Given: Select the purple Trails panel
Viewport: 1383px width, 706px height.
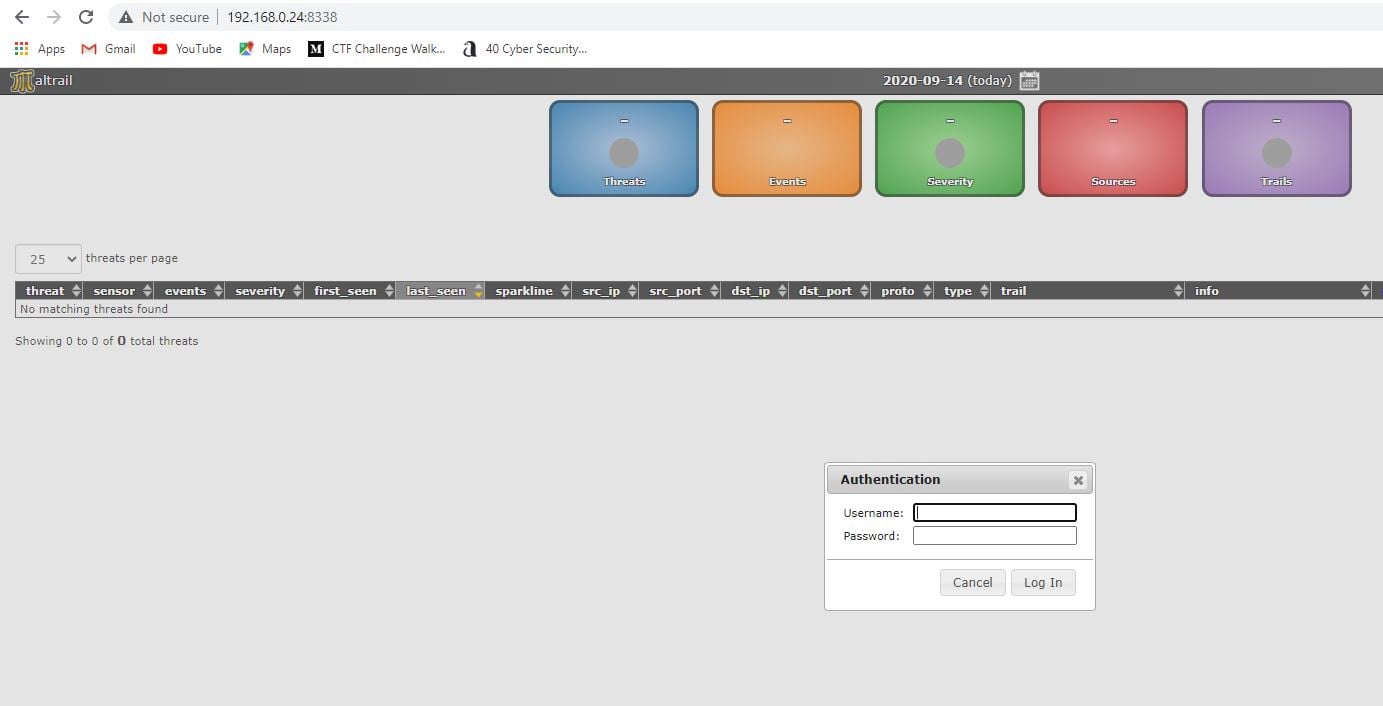Looking at the screenshot, I should click(1277, 148).
